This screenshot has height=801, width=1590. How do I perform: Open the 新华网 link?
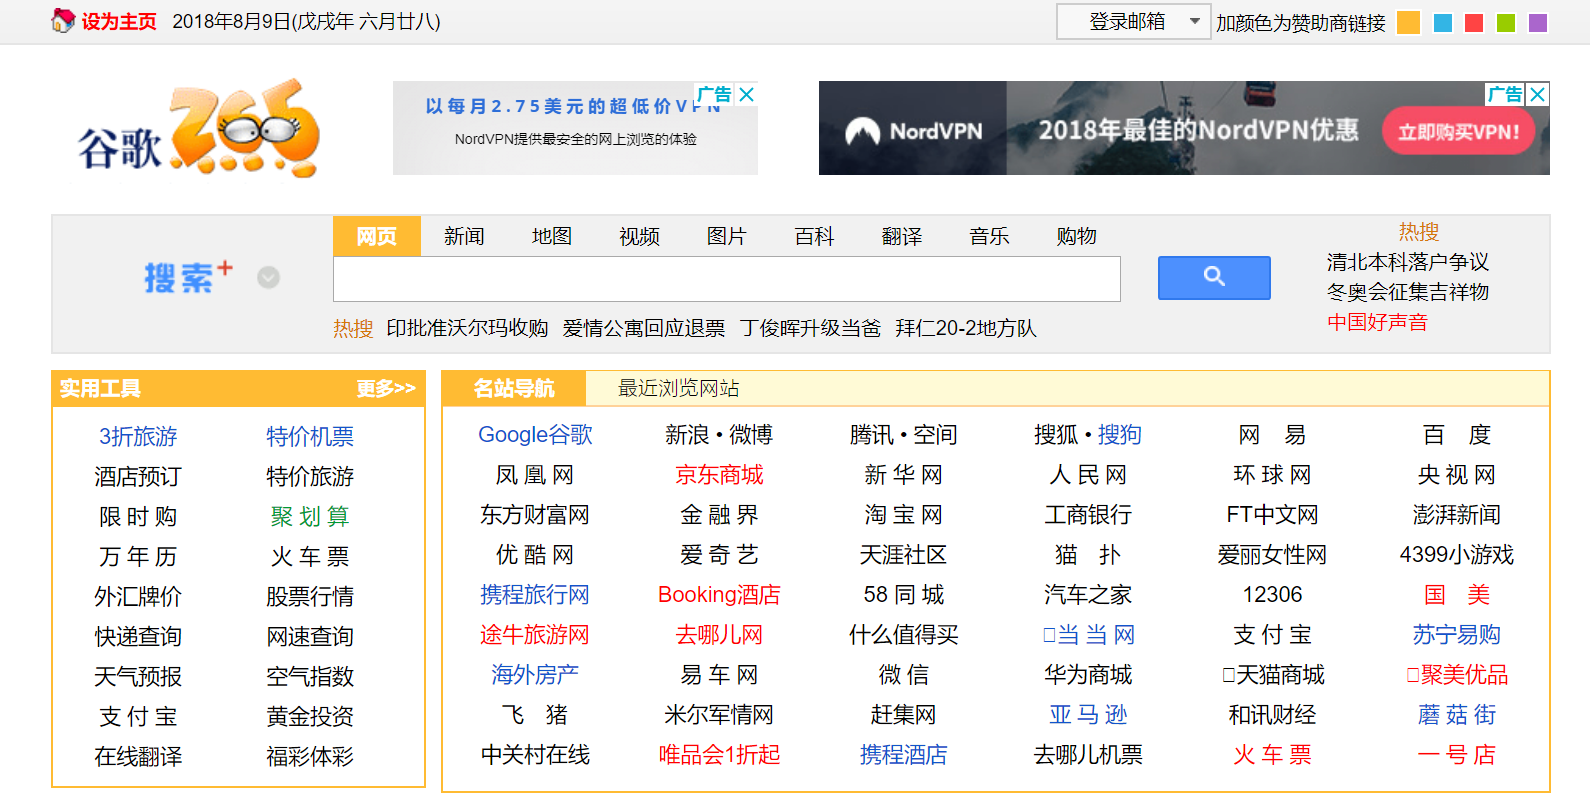[903, 475]
